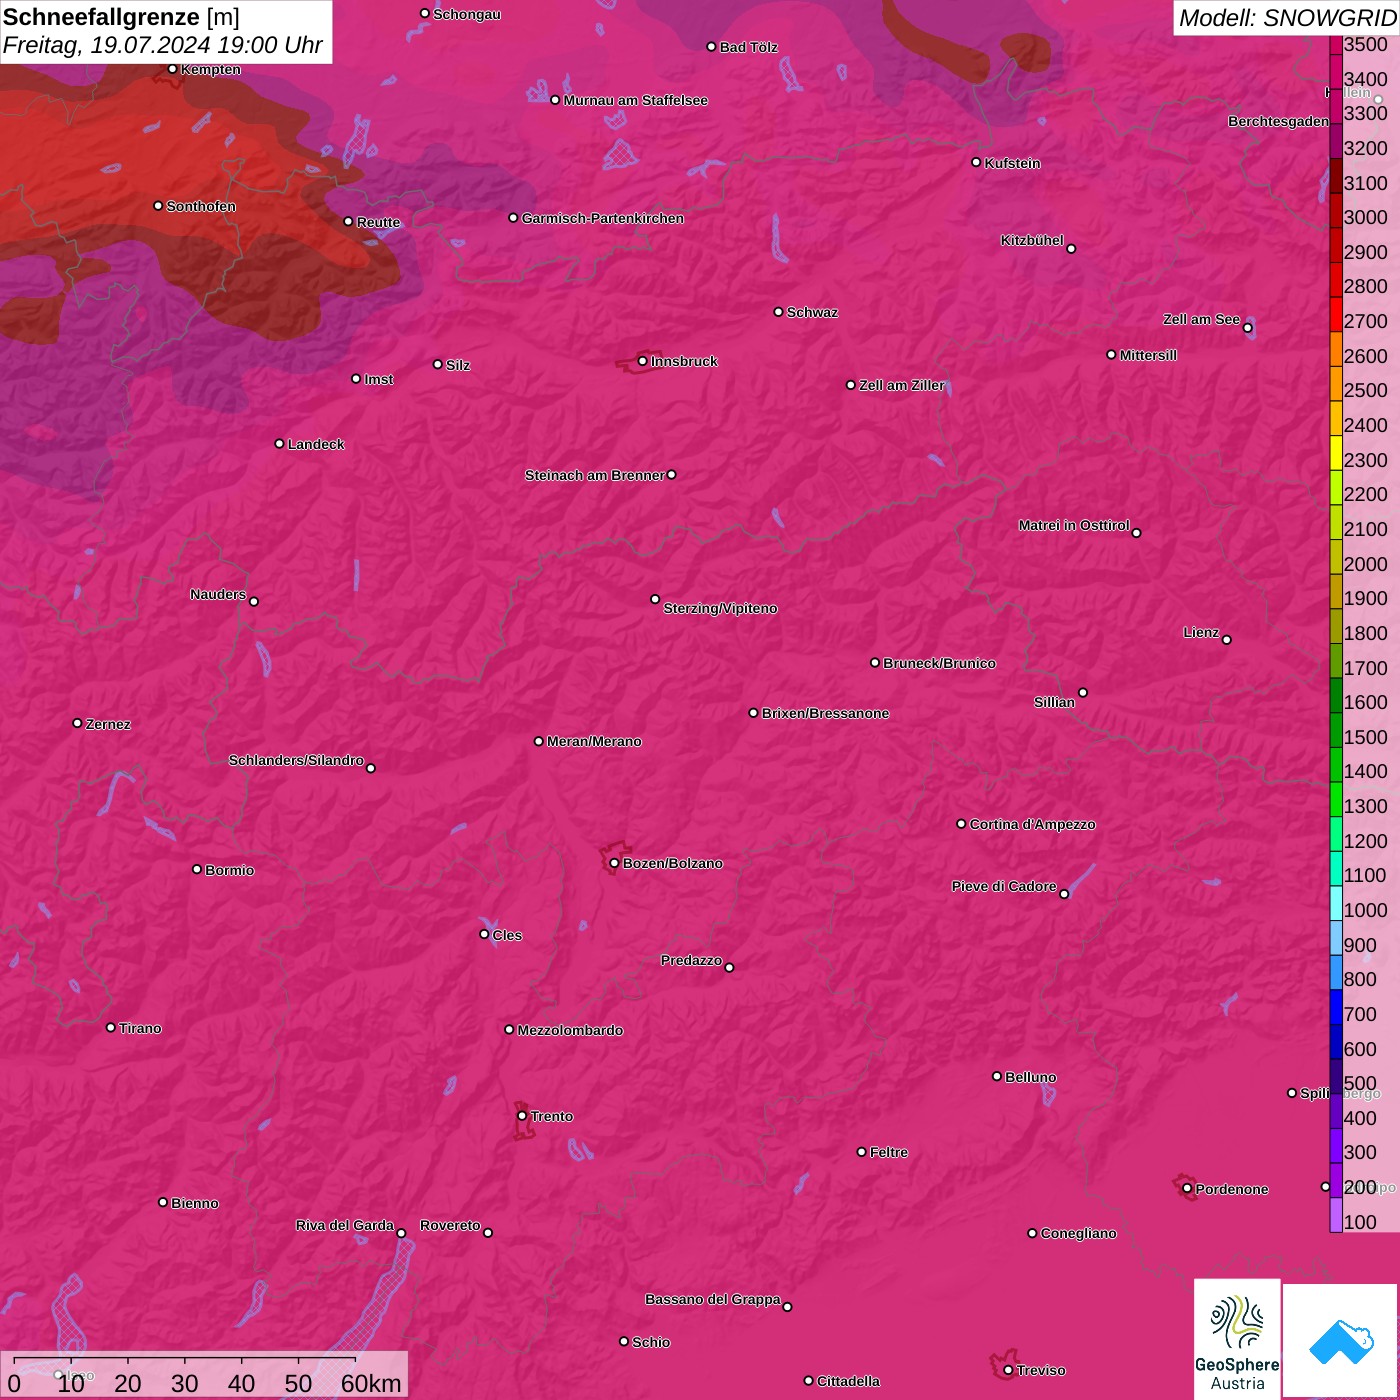Select the "Zell am Ziller" label

902,385
